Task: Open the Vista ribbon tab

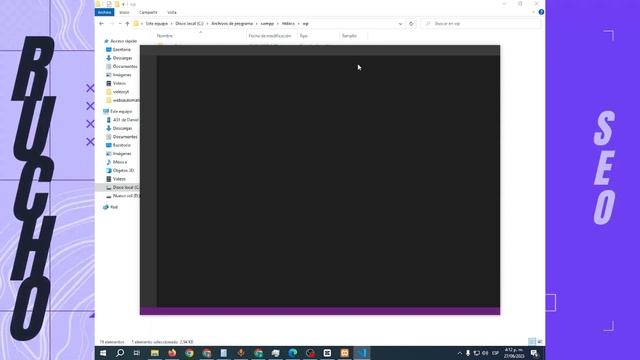Action: 172,12
